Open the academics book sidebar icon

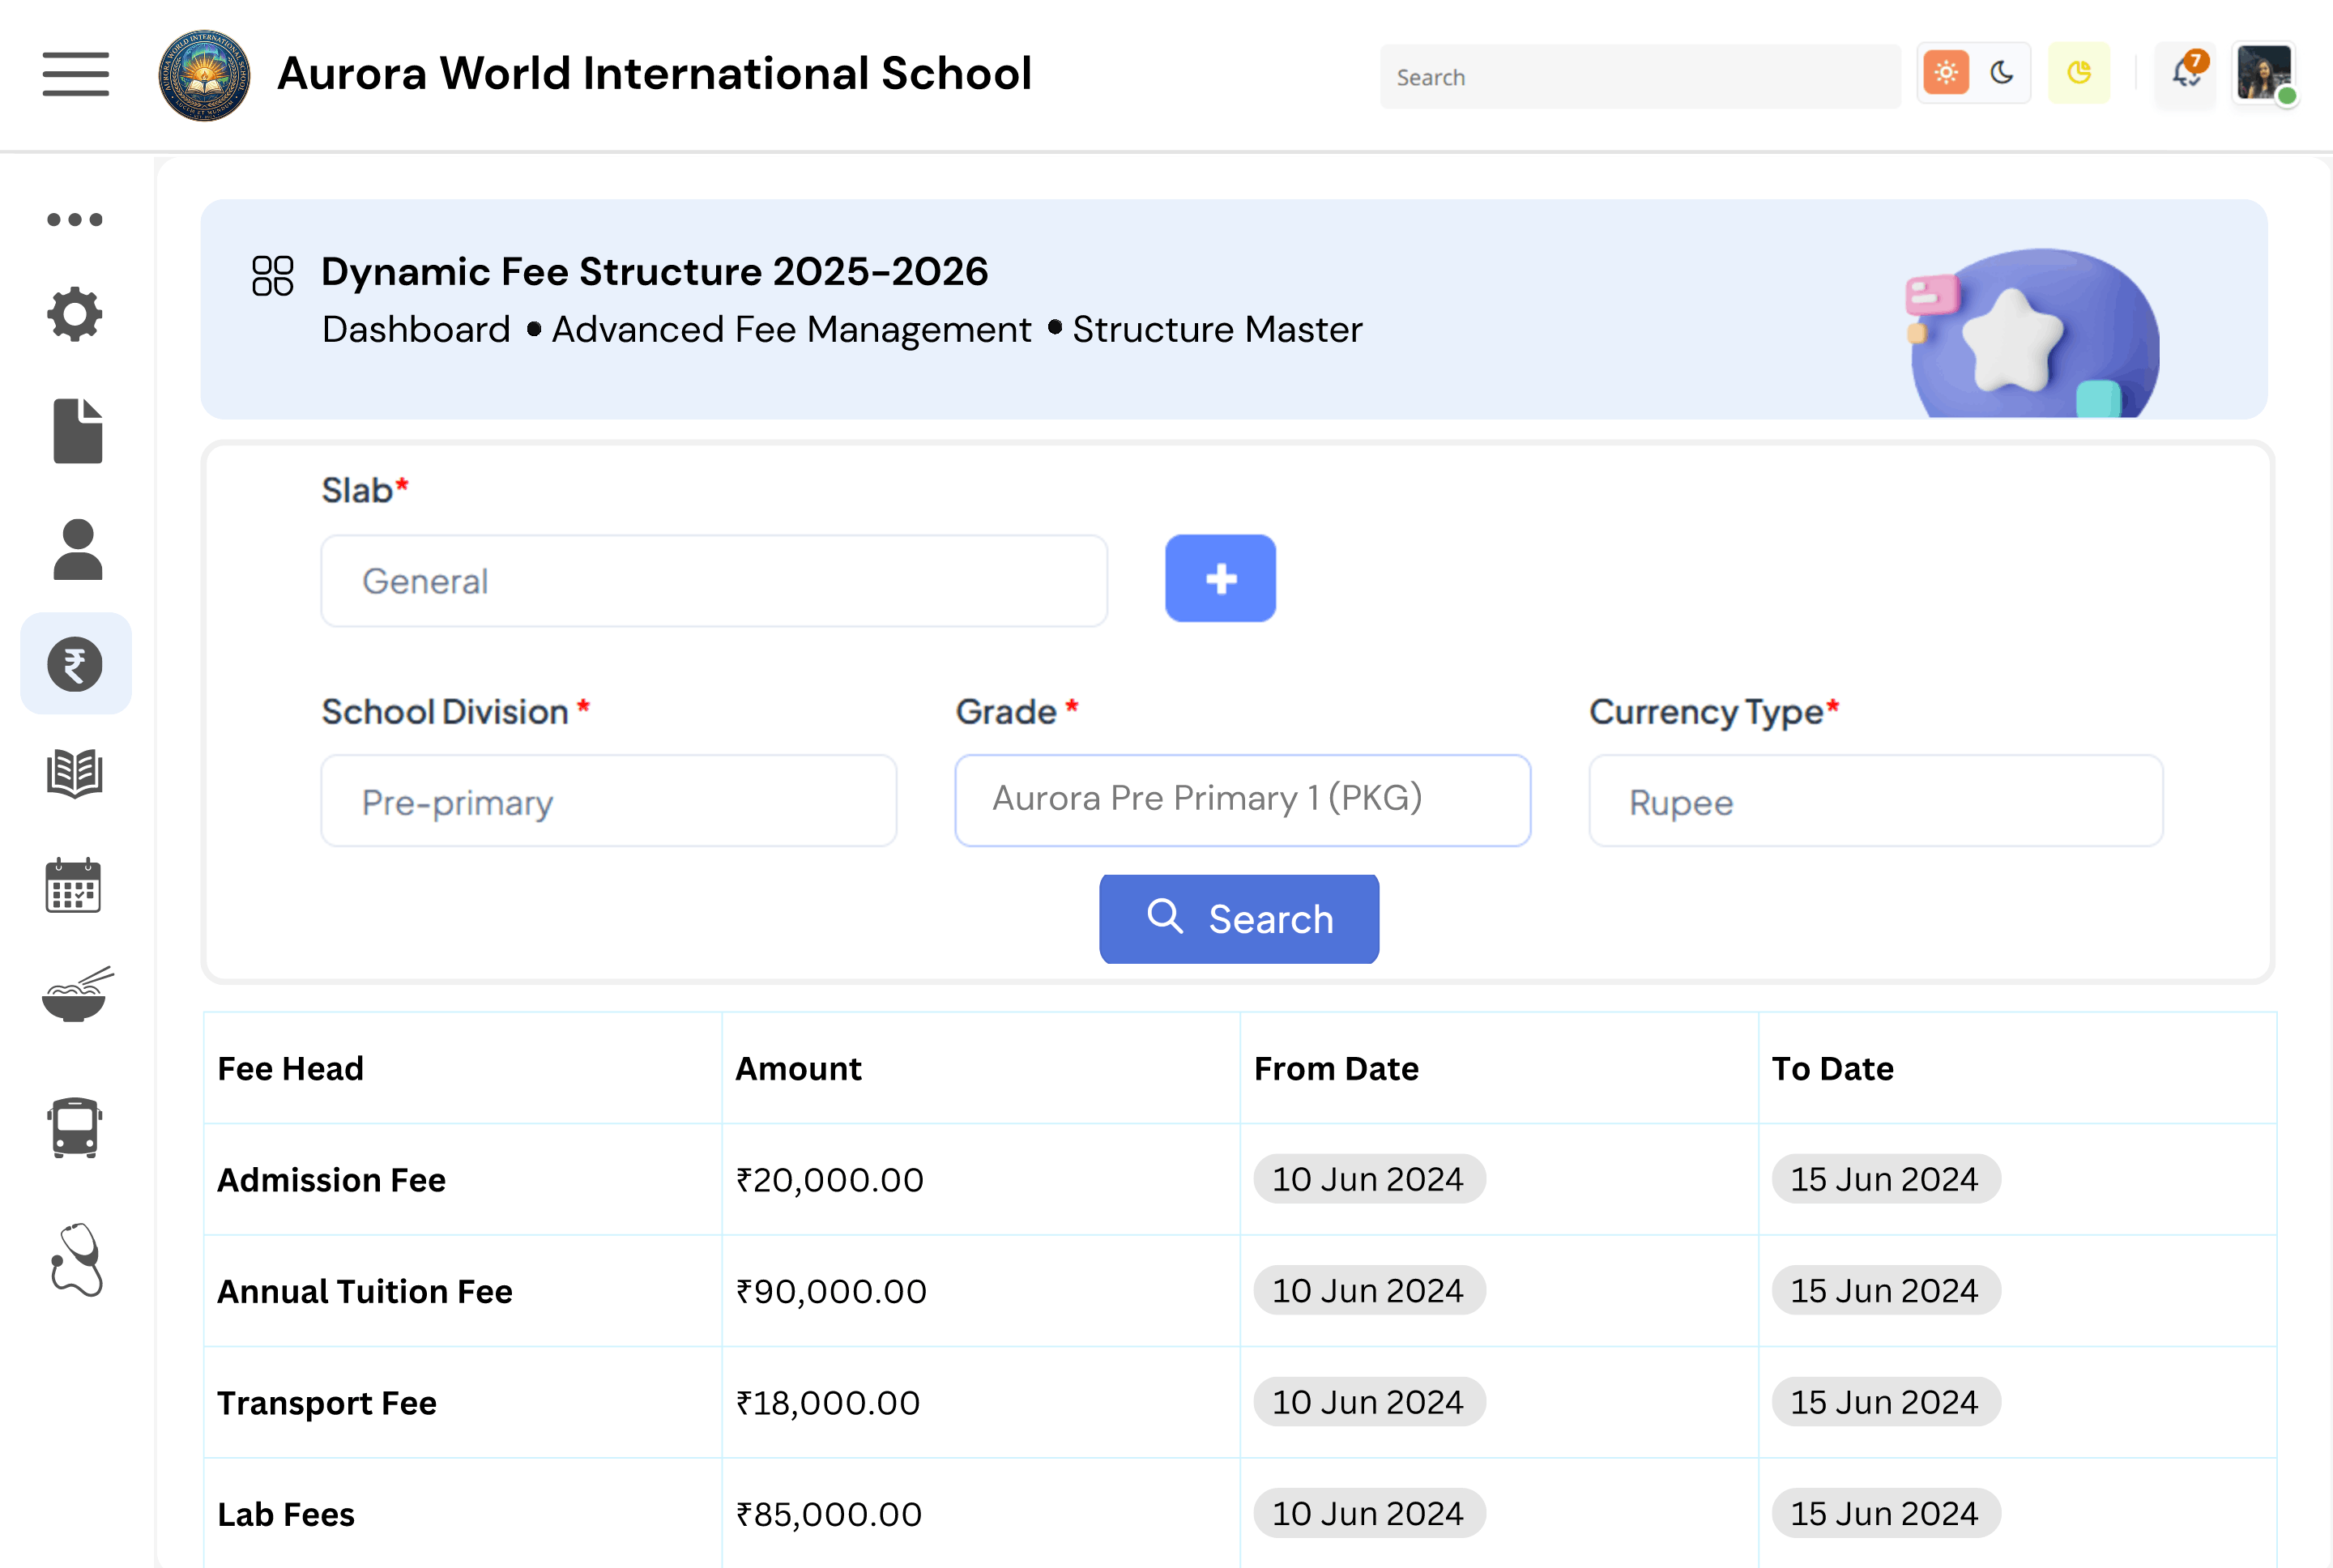tap(75, 773)
